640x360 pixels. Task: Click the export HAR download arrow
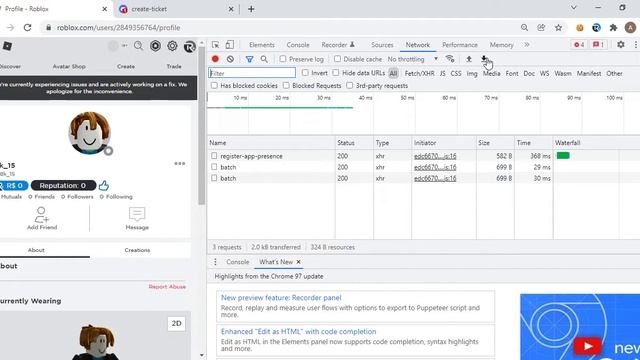(x=484, y=59)
